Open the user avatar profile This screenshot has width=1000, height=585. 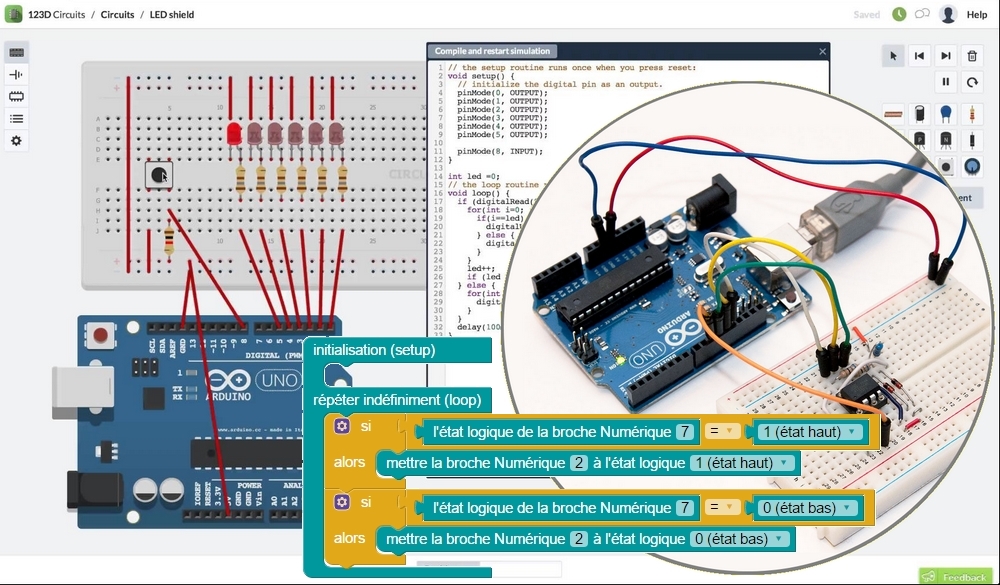(948, 14)
